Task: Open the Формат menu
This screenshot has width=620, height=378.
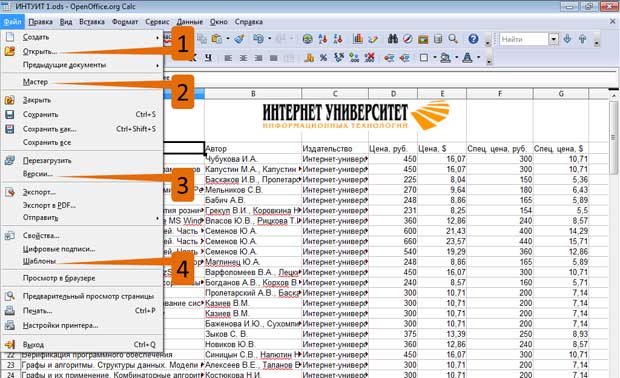Action: click(x=125, y=22)
